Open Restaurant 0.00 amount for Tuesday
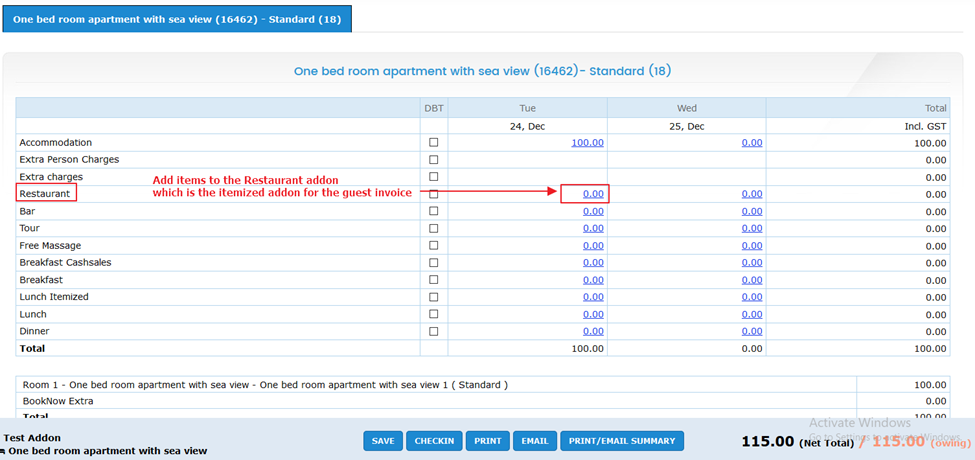975x460 pixels. 593,194
